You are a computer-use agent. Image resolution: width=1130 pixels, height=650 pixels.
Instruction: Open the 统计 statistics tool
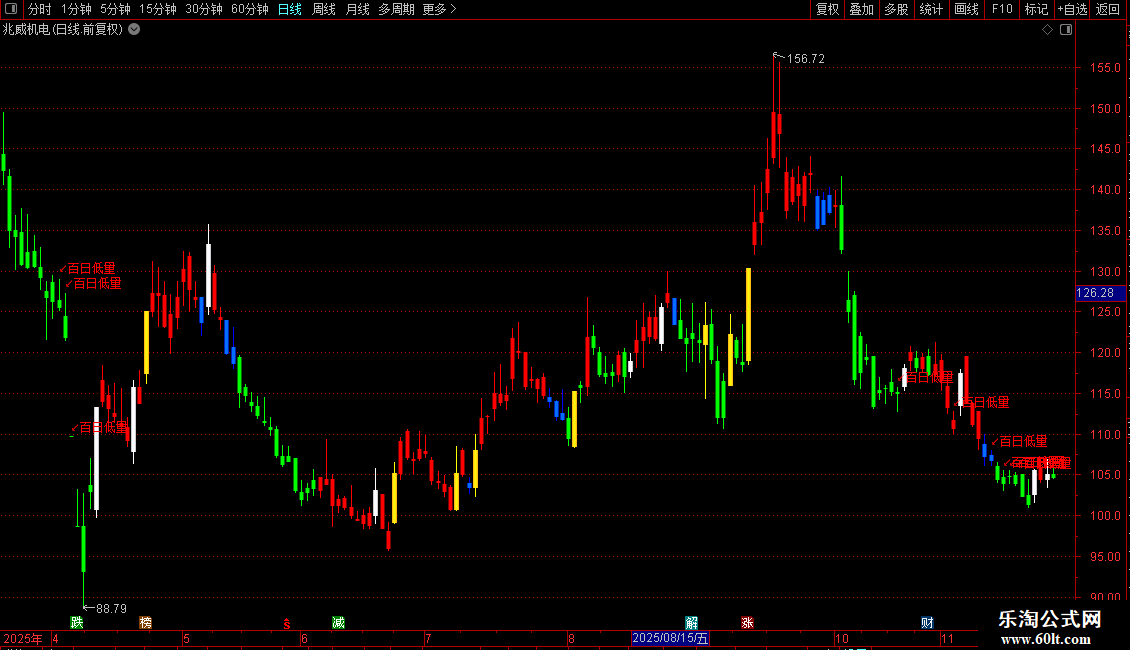pyautogui.click(x=931, y=9)
